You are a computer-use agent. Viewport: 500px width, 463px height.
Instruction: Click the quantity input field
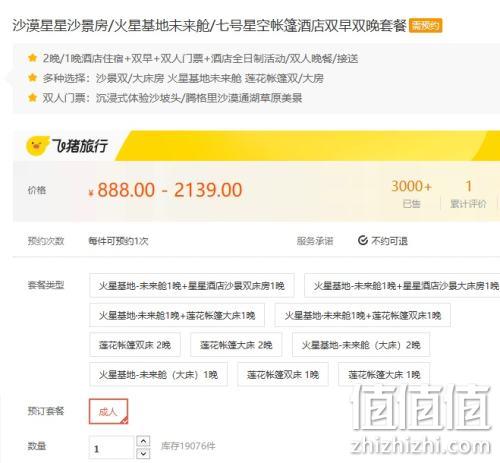(x=111, y=448)
